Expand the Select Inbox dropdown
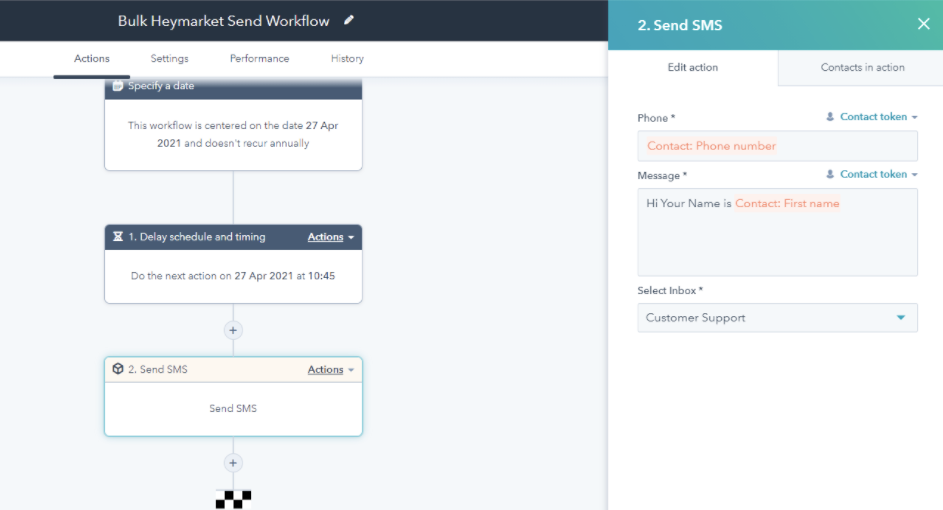Viewport: 943px width, 510px height. [x=777, y=318]
